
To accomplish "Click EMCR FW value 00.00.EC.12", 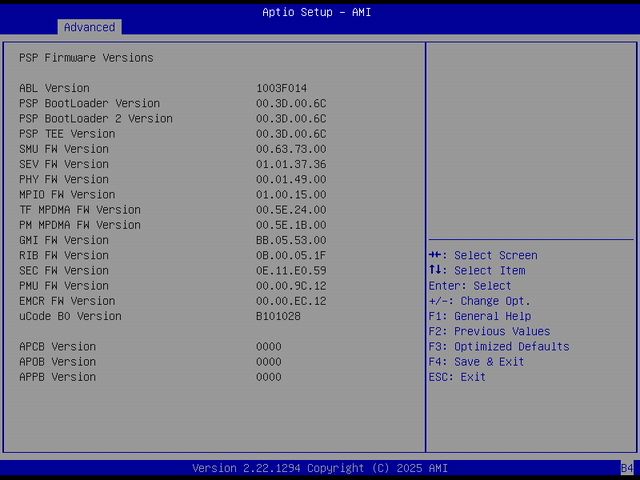I will 291,301.
